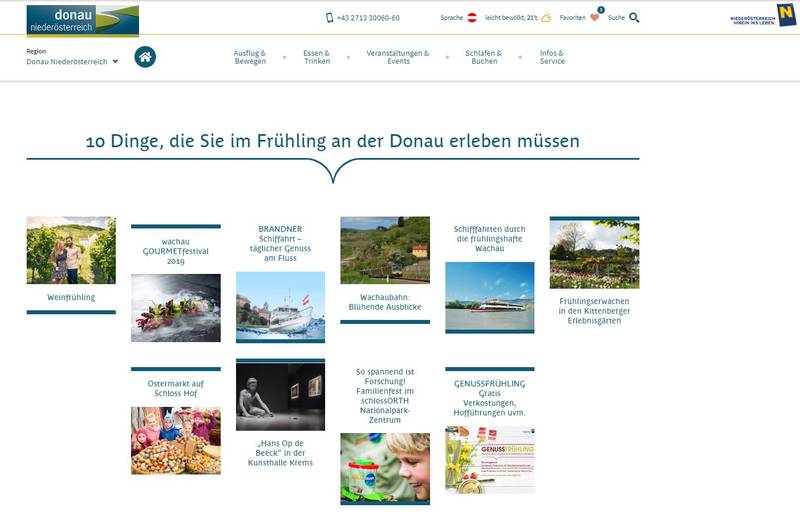Expand the Veranstaltungen & Events menu
Viewport: 800px width, 516px height.
click(398, 57)
